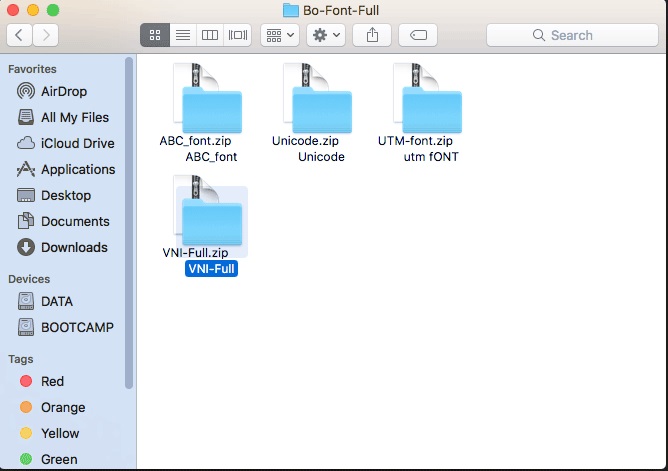Switch to icon view in toolbar
Image resolution: width=668 pixels, height=471 pixels.
pyautogui.click(x=155, y=35)
